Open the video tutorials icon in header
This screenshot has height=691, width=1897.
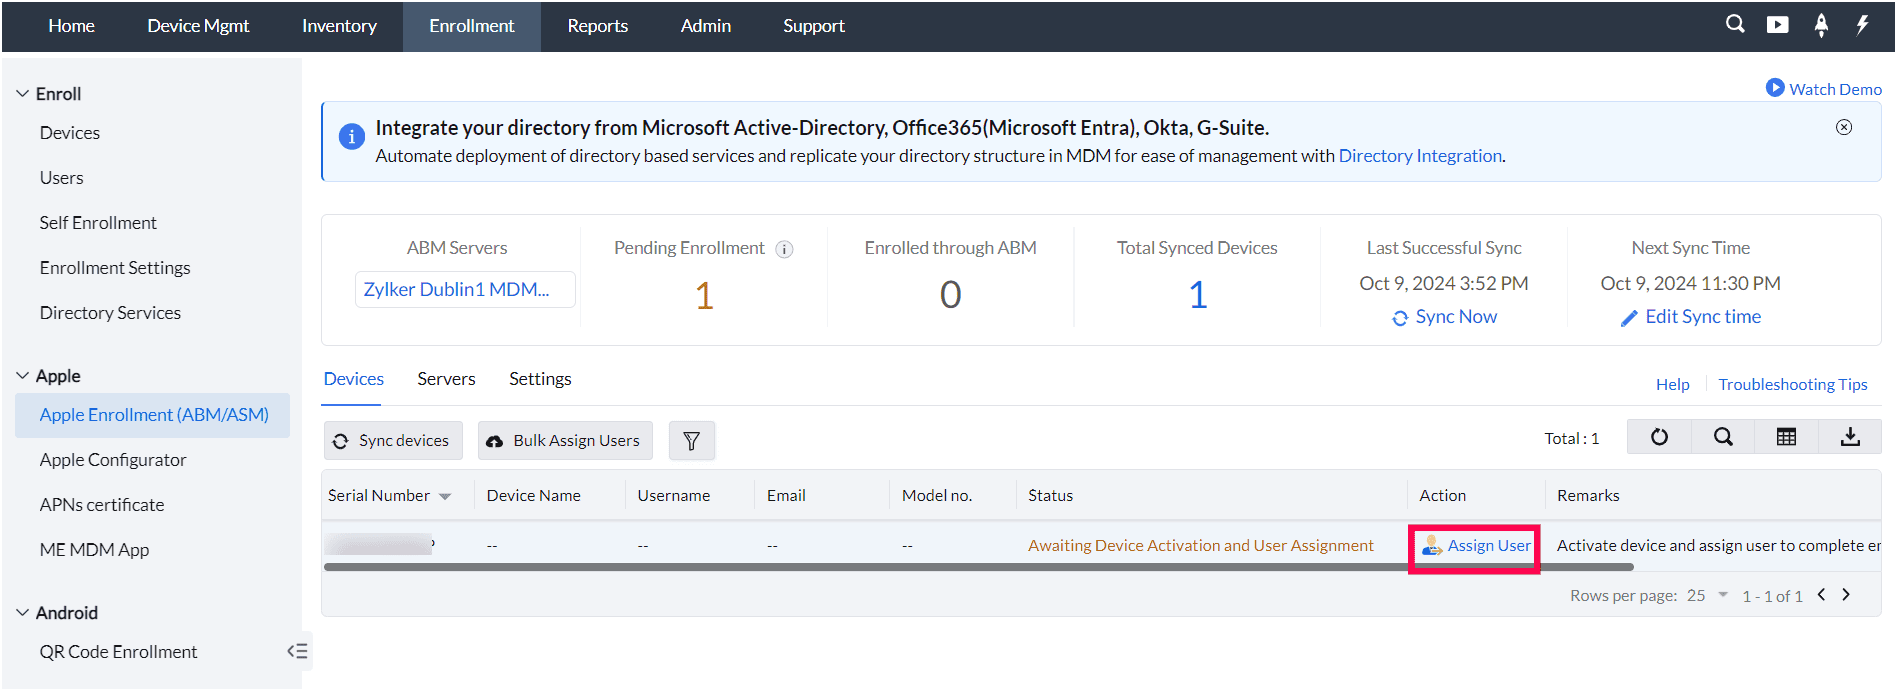tap(1777, 25)
